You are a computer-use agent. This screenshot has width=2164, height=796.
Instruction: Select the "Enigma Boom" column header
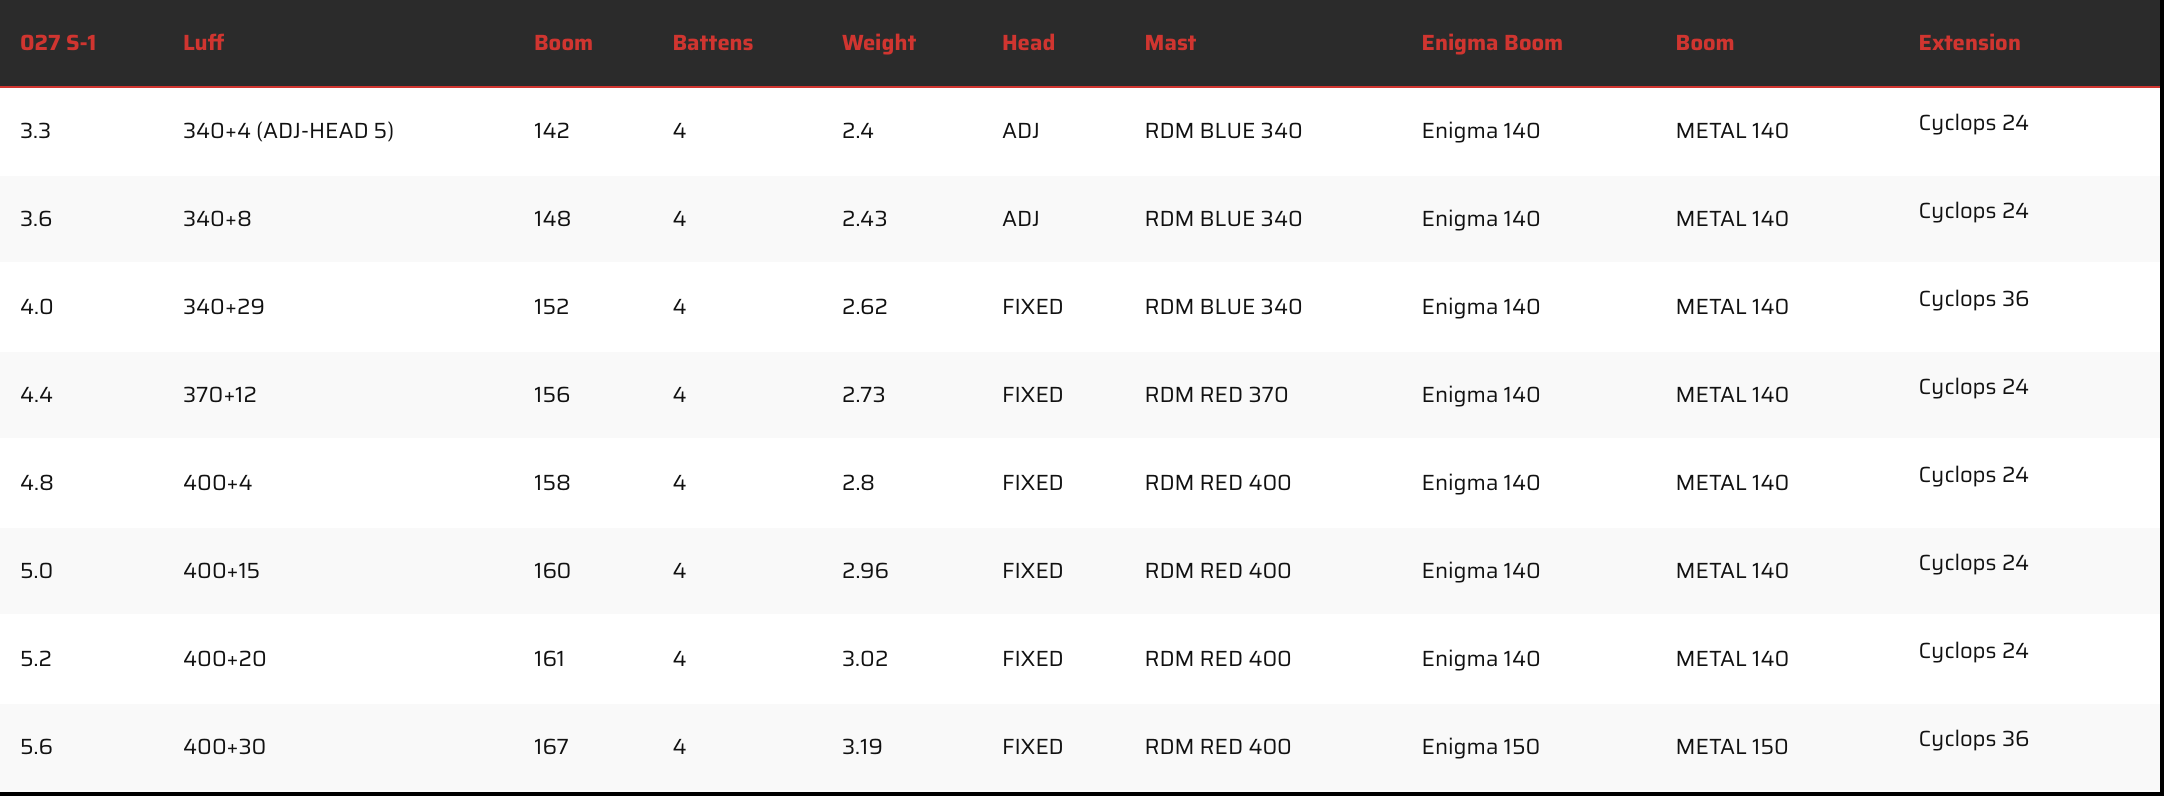[1492, 43]
